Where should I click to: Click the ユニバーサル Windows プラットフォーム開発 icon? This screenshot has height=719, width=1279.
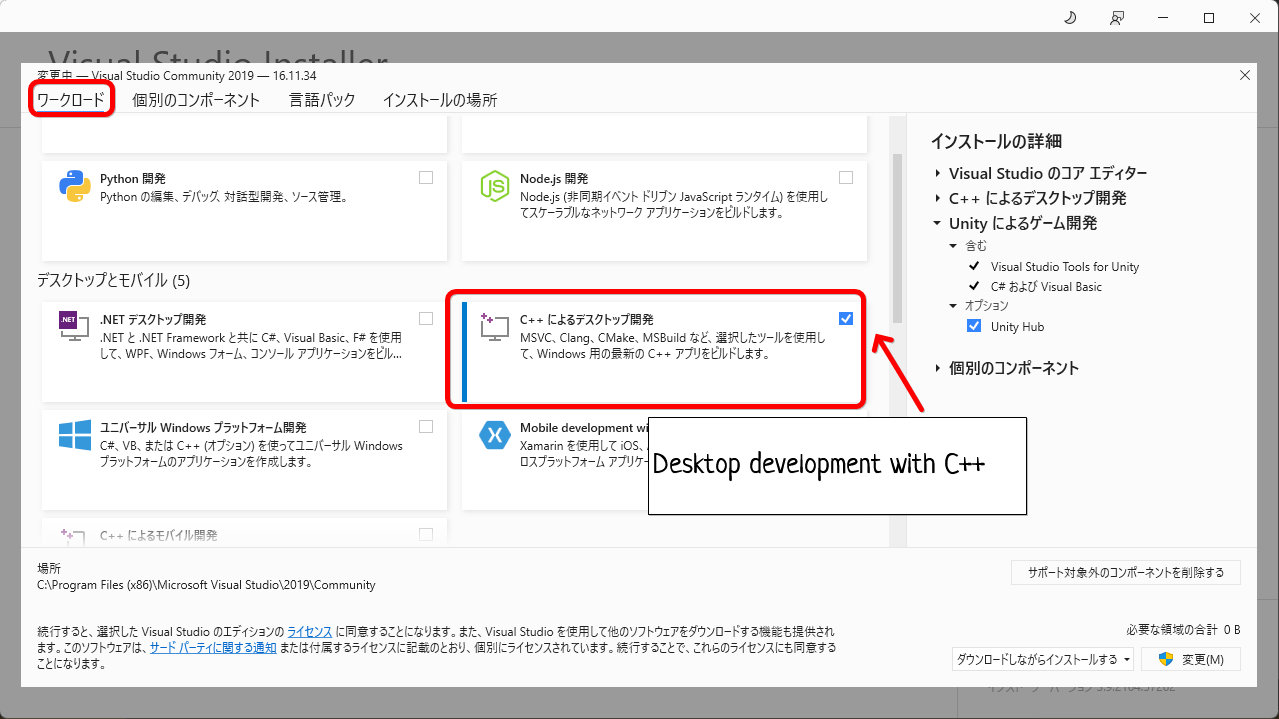[75, 434]
